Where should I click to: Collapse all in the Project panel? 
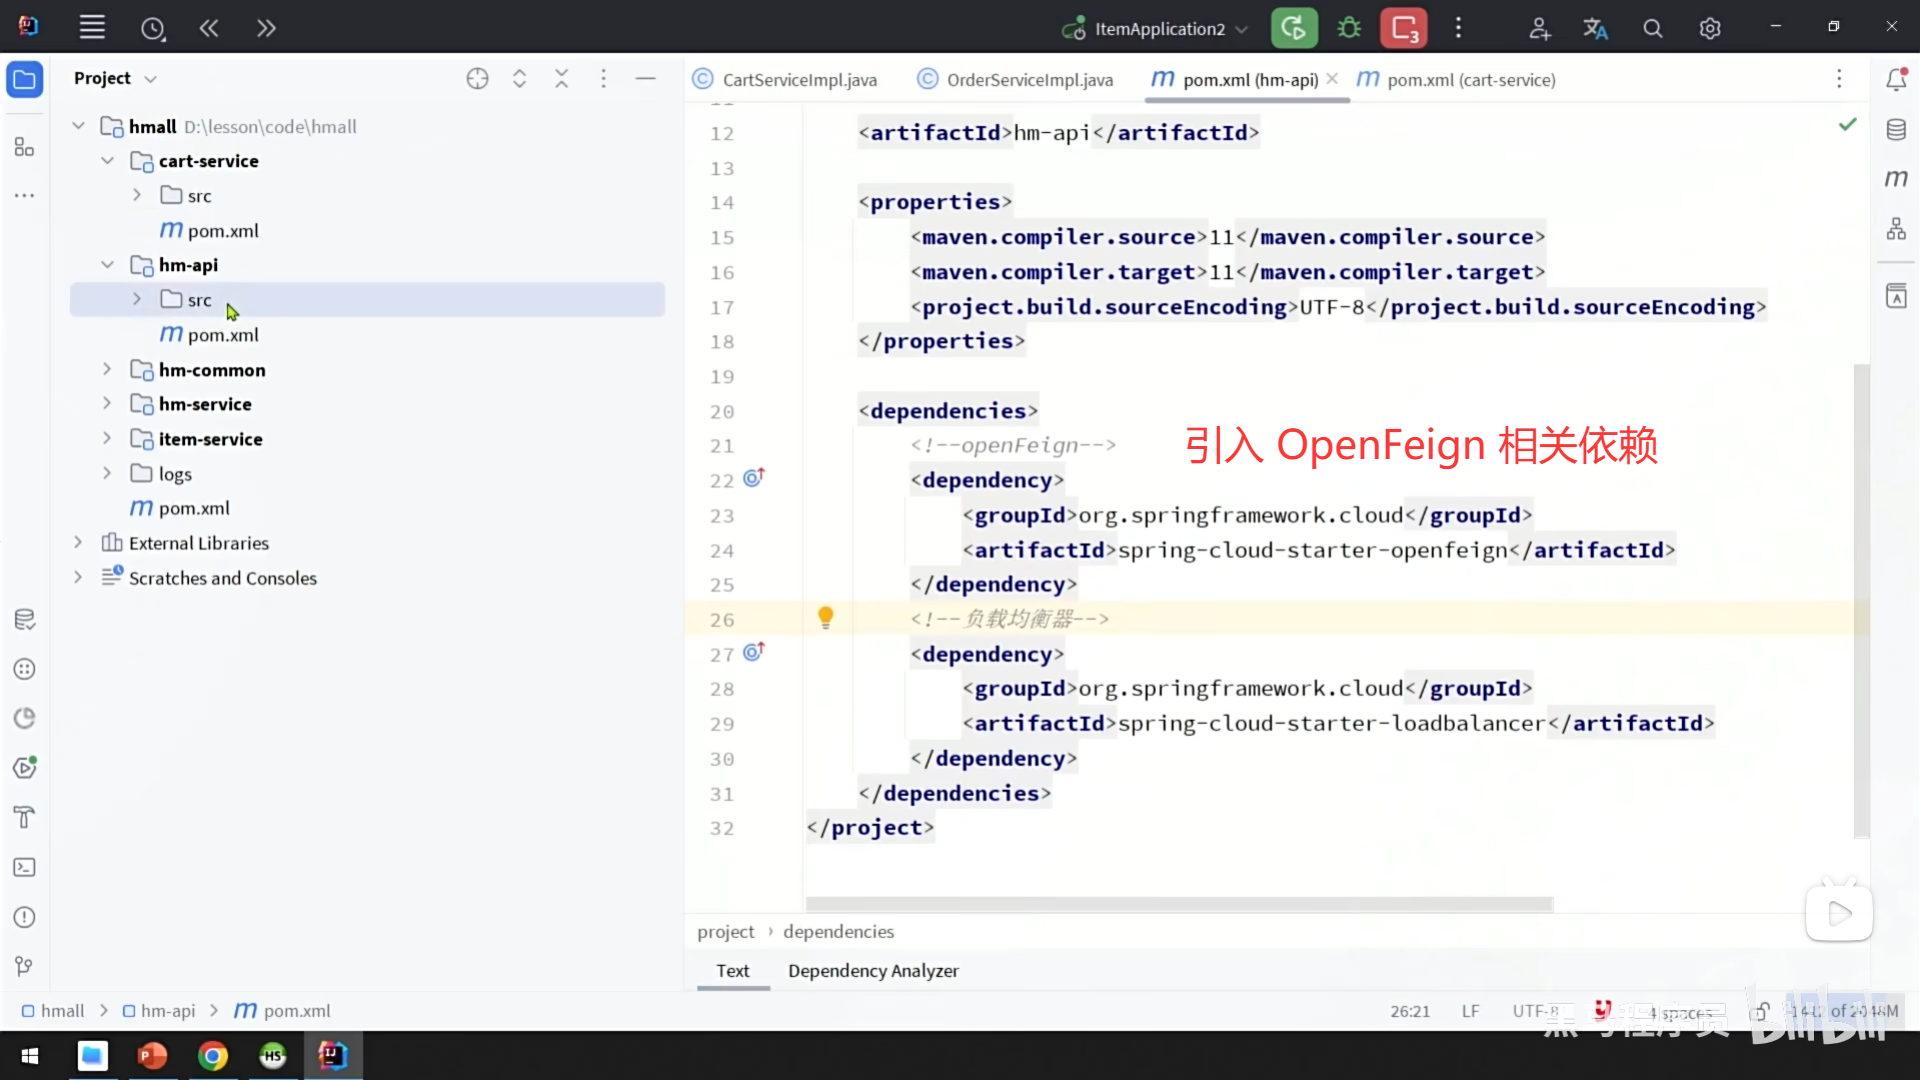click(561, 78)
